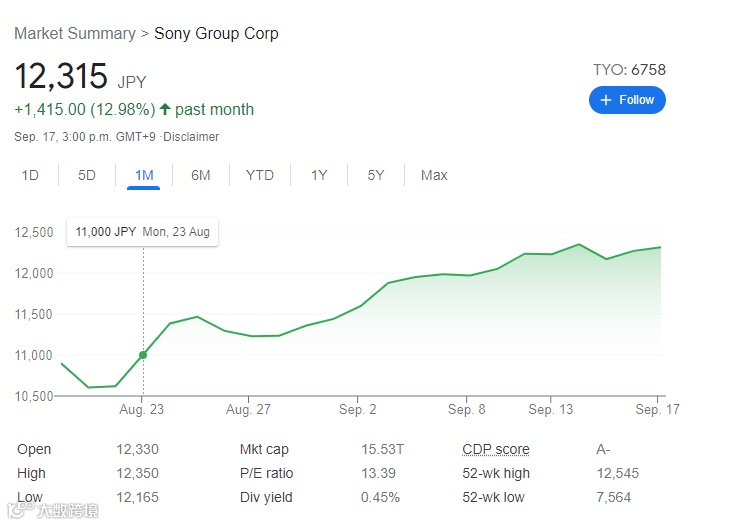Select the 1M time range tab
This screenshot has height=525, width=746.
coord(144,176)
